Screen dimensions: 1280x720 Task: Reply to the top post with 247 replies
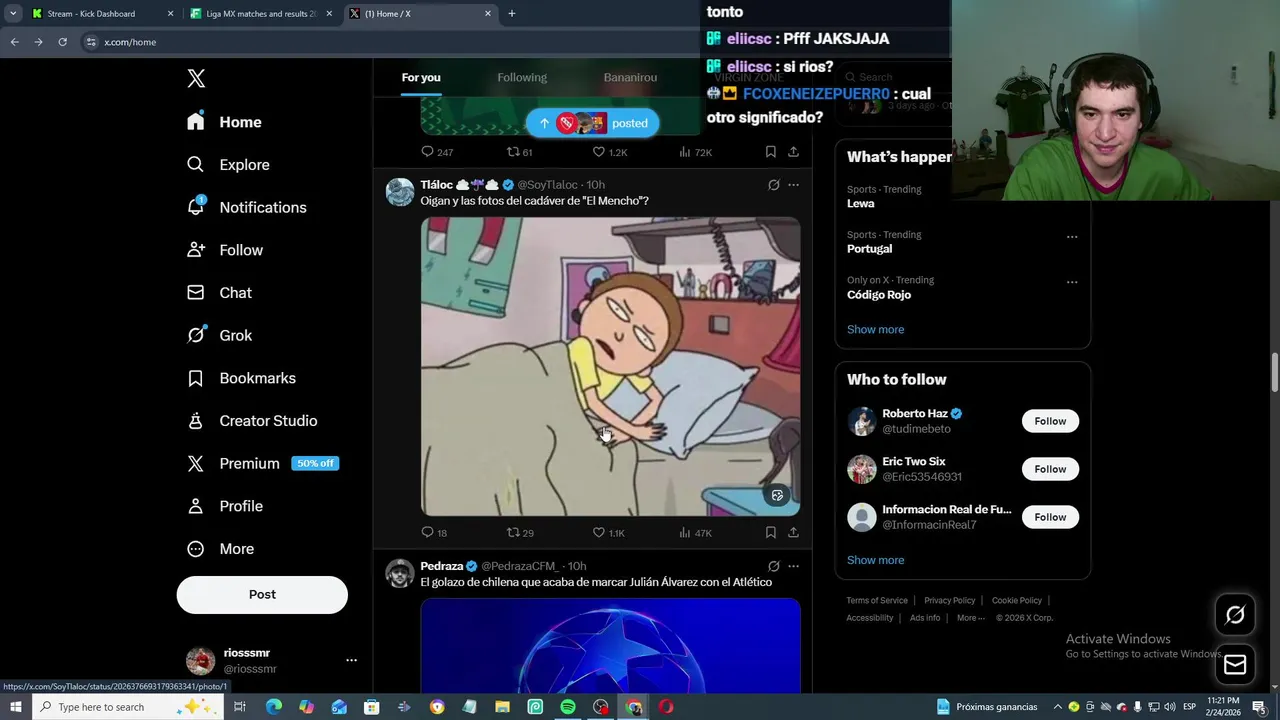pos(437,152)
